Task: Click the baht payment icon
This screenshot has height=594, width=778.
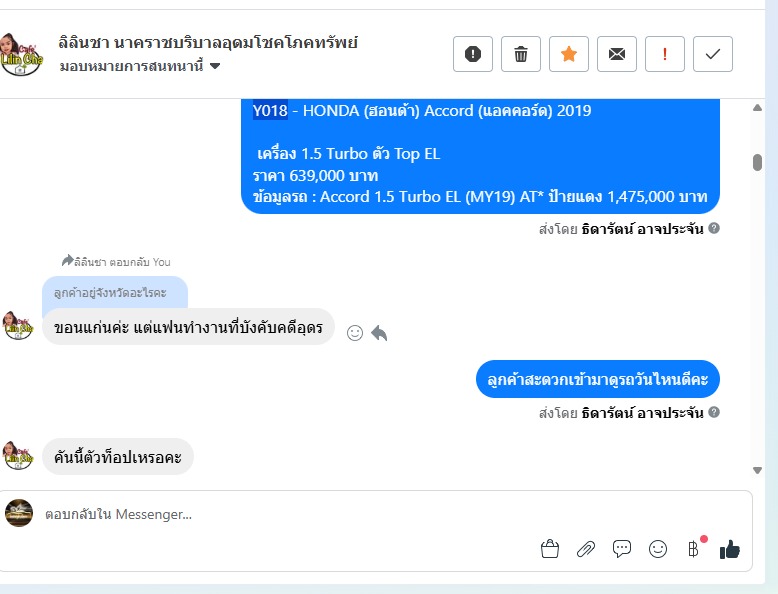Action: coord(694,548)
